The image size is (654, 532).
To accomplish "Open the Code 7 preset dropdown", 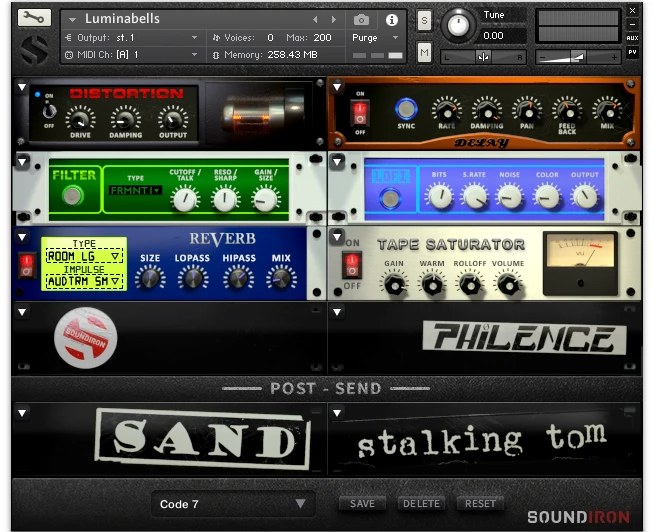I will [x=233, y=504].
